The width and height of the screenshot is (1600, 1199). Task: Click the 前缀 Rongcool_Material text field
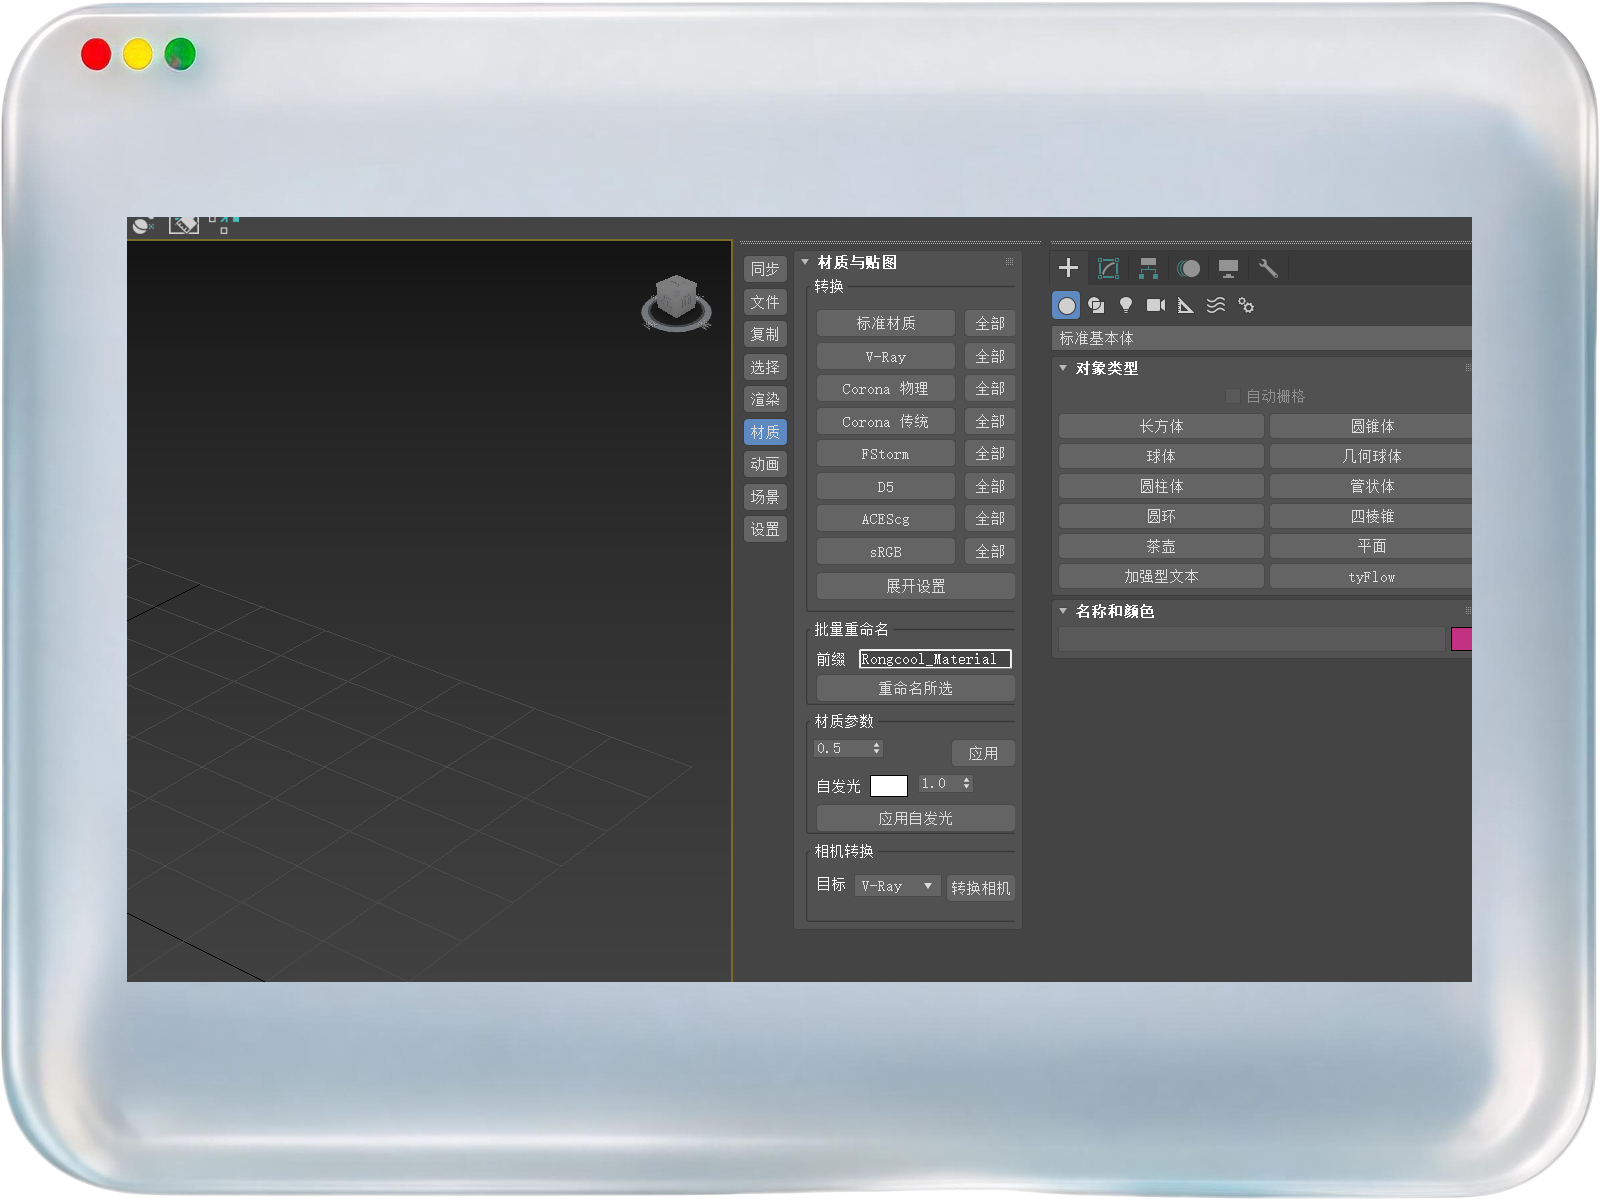pyautogui.click(x=935, y=659)
